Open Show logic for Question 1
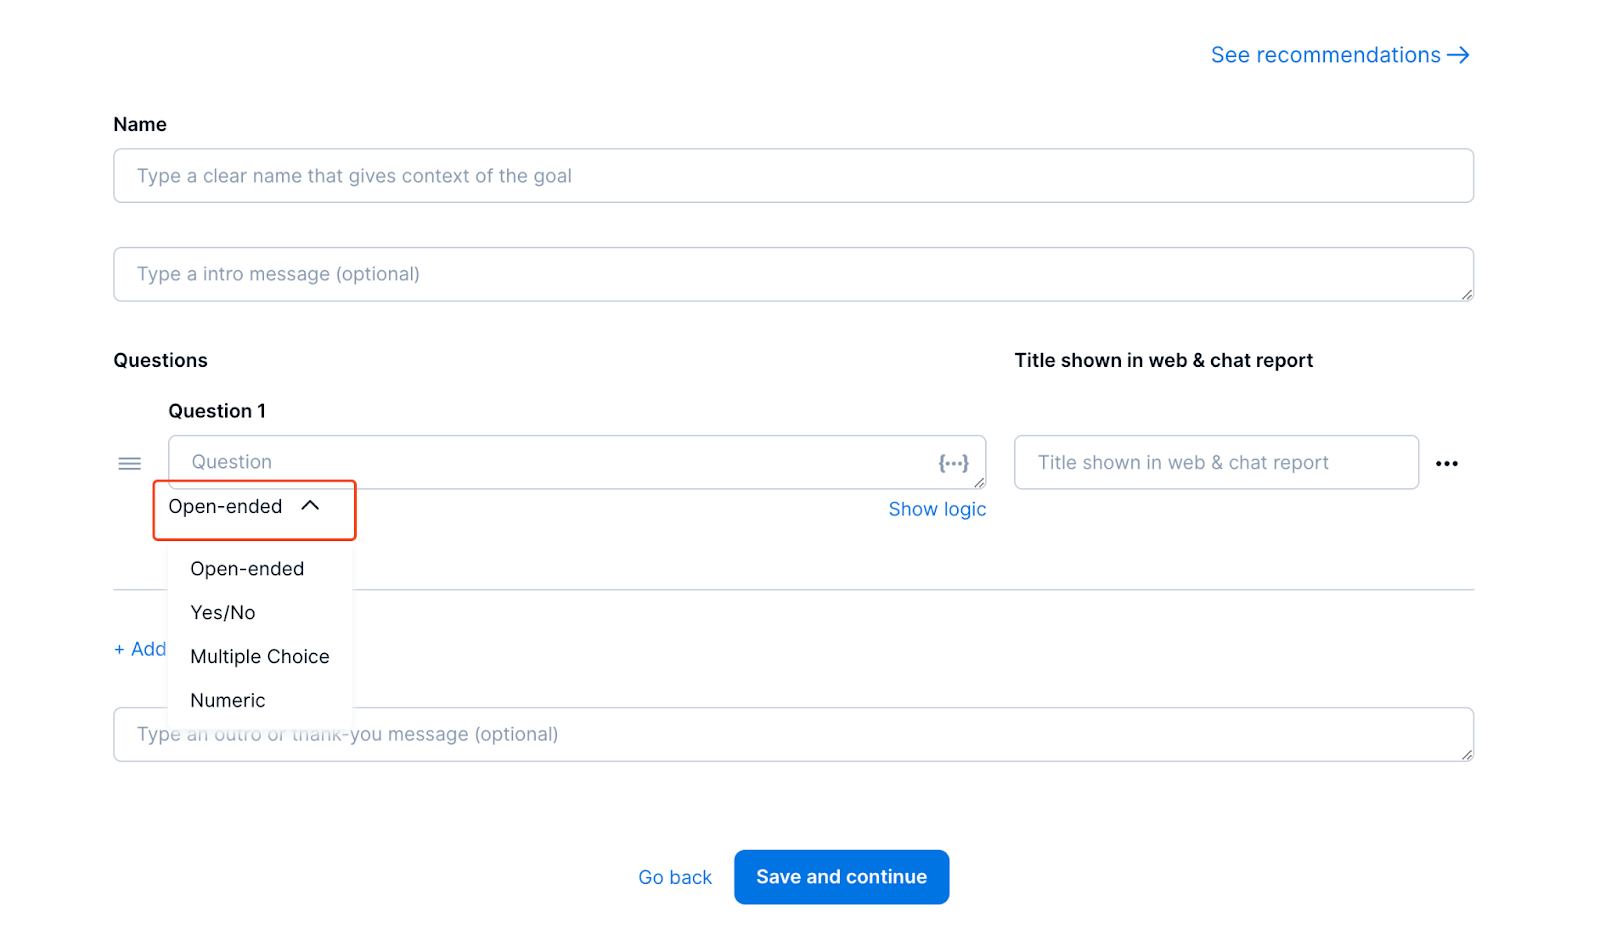The width and height of the screenshot is (1600, 948). click(x=937, y=508)
